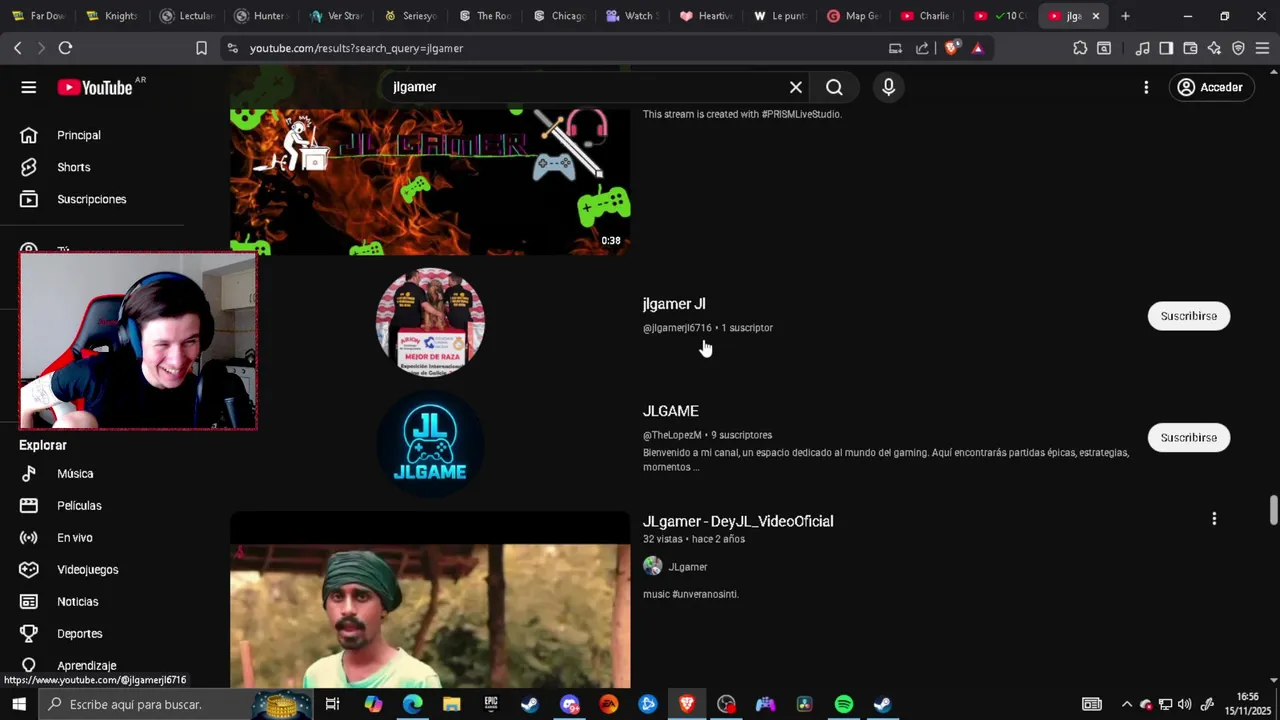Click the browser address bar URL
This screenshot has height=720, width=1280.
tap(356, 48)
